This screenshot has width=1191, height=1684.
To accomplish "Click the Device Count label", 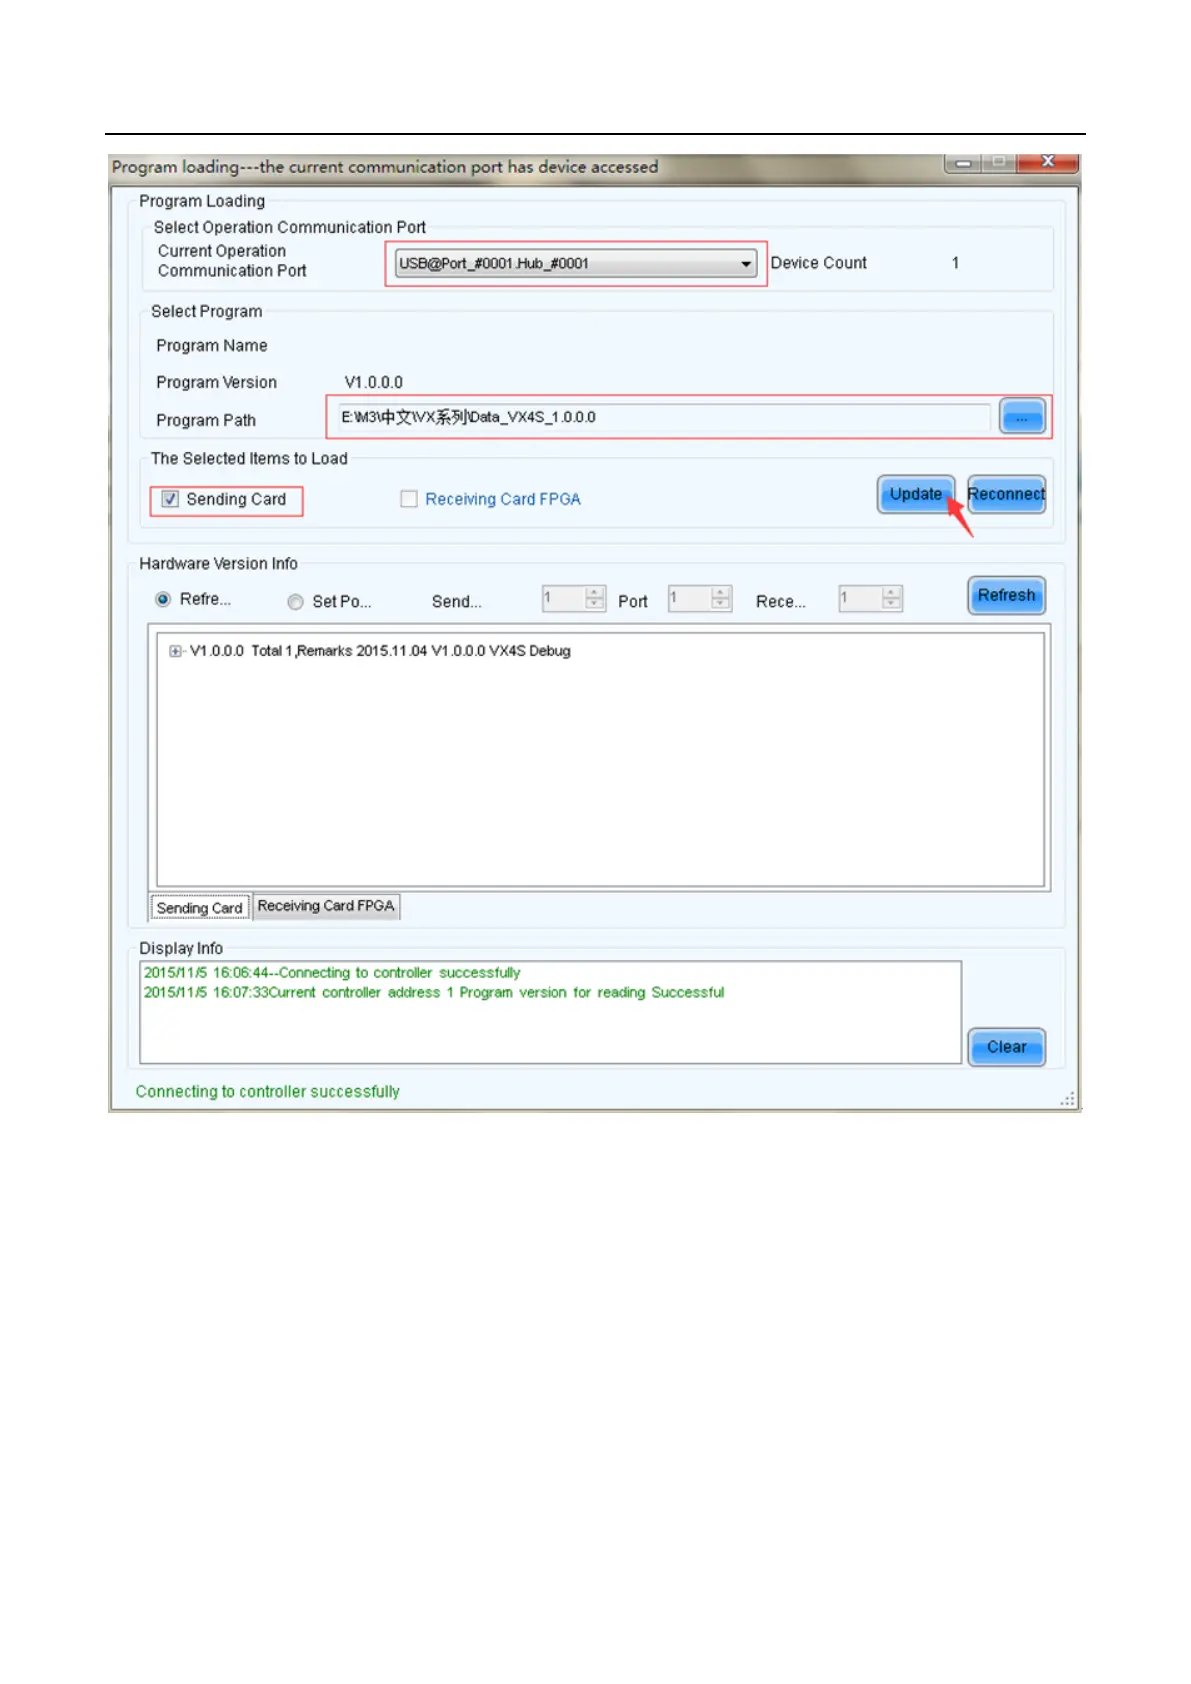I will (819, 263).
